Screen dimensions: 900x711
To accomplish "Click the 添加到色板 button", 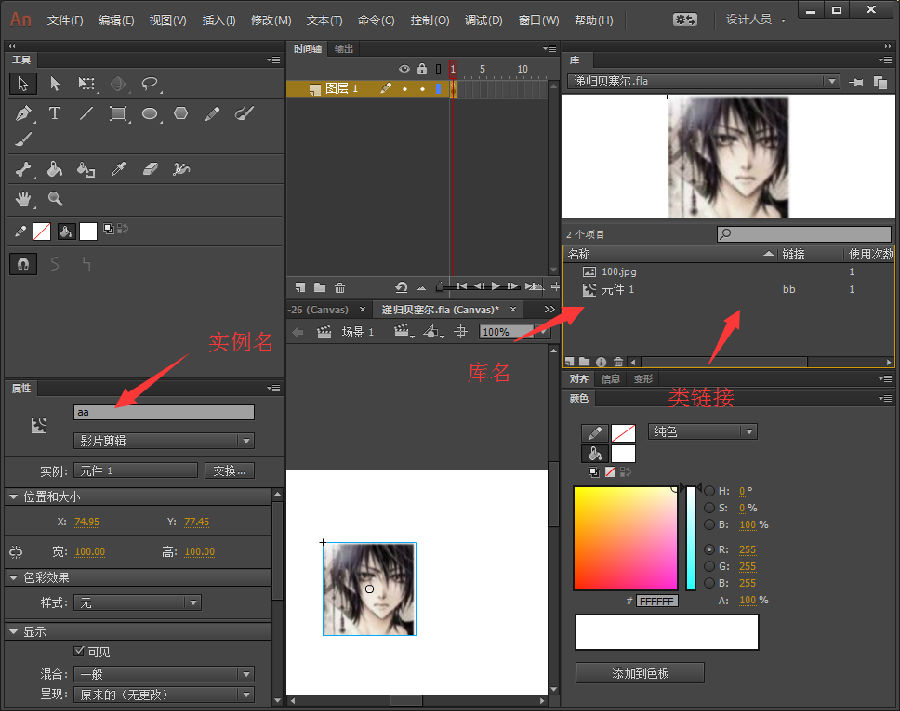I will tap(640, 673).
